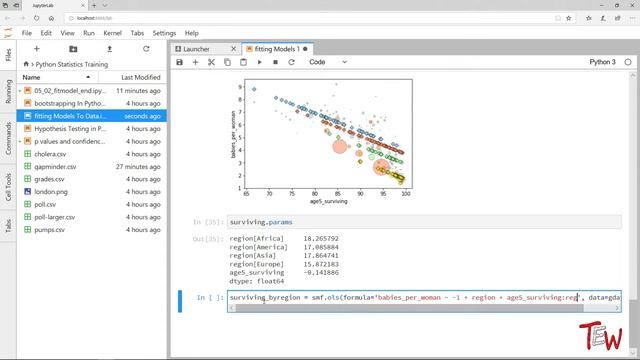Close the Launcher tab
640x360 pixels.
tap(233, 49)
